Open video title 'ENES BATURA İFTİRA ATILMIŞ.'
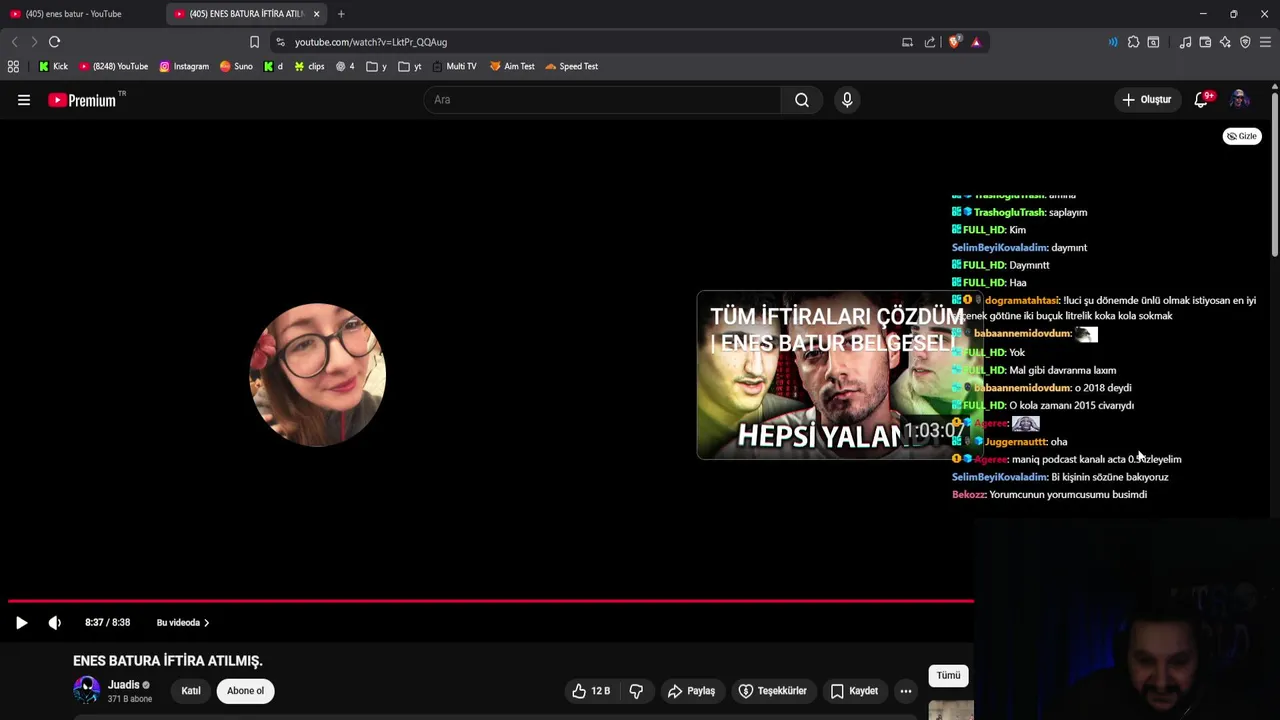Image resolution: width=1280 pixels, height=720 pixels. coord(168,661)
